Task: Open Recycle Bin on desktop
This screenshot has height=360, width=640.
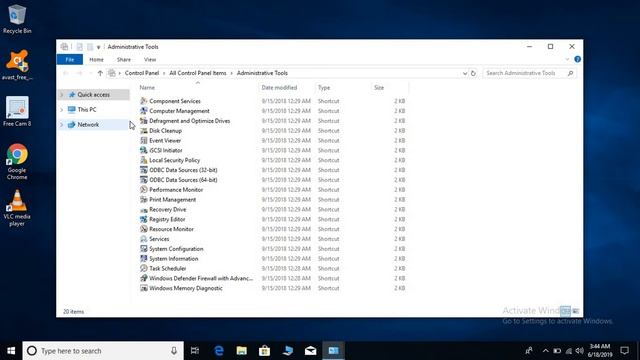Action: [x=17, y=19]
